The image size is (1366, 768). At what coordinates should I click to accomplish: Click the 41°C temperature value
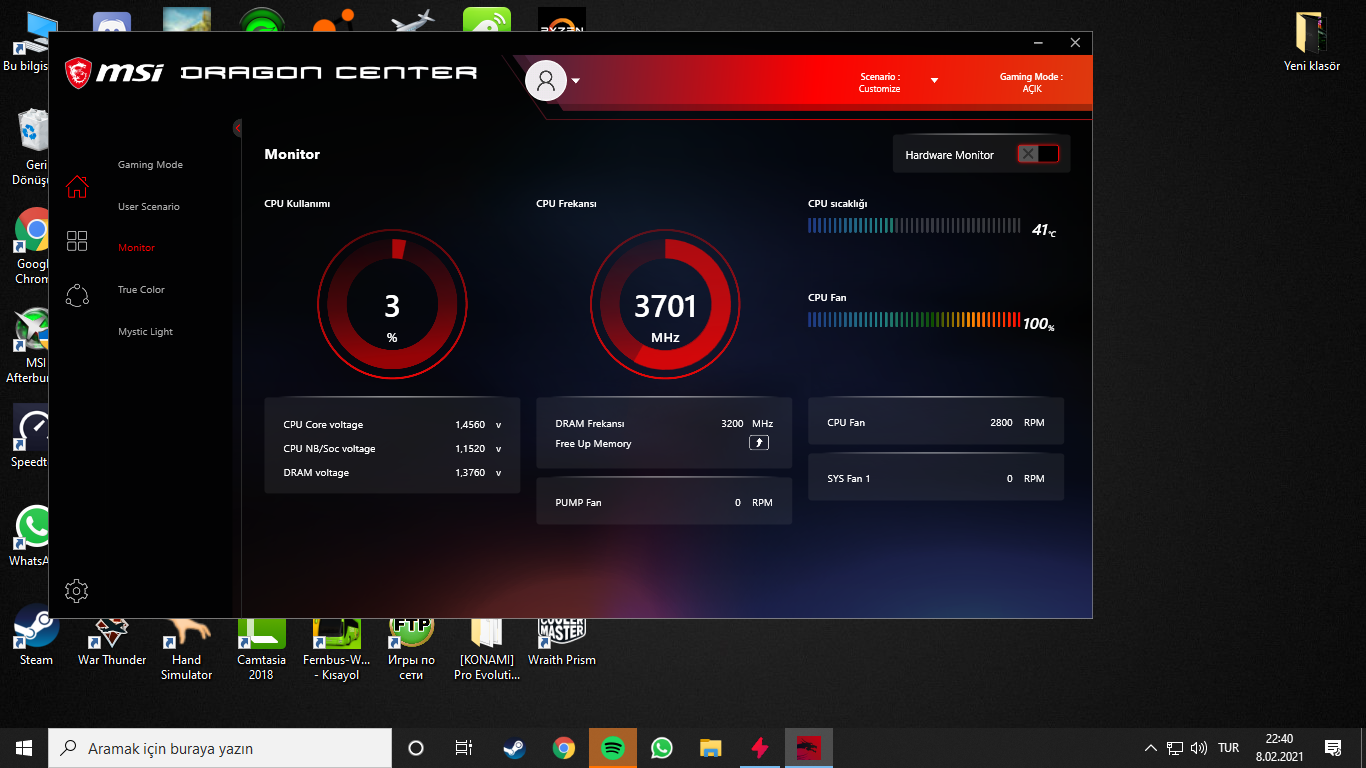tap(1044, 230)
